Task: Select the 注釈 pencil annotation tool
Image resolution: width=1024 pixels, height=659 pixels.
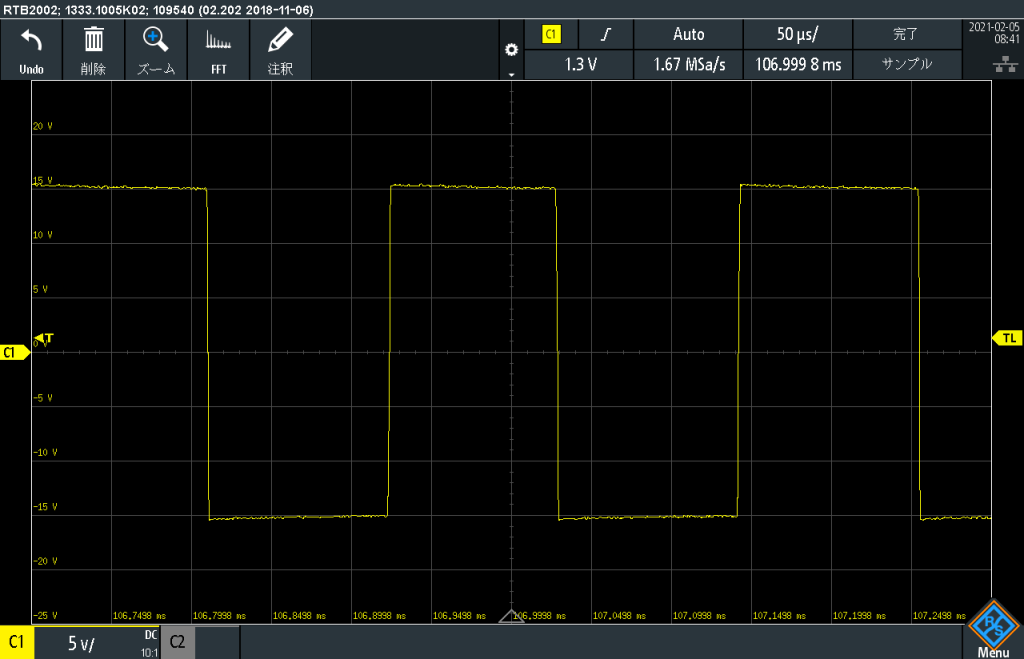Action: pyautogui.click(x=280, y=42)
